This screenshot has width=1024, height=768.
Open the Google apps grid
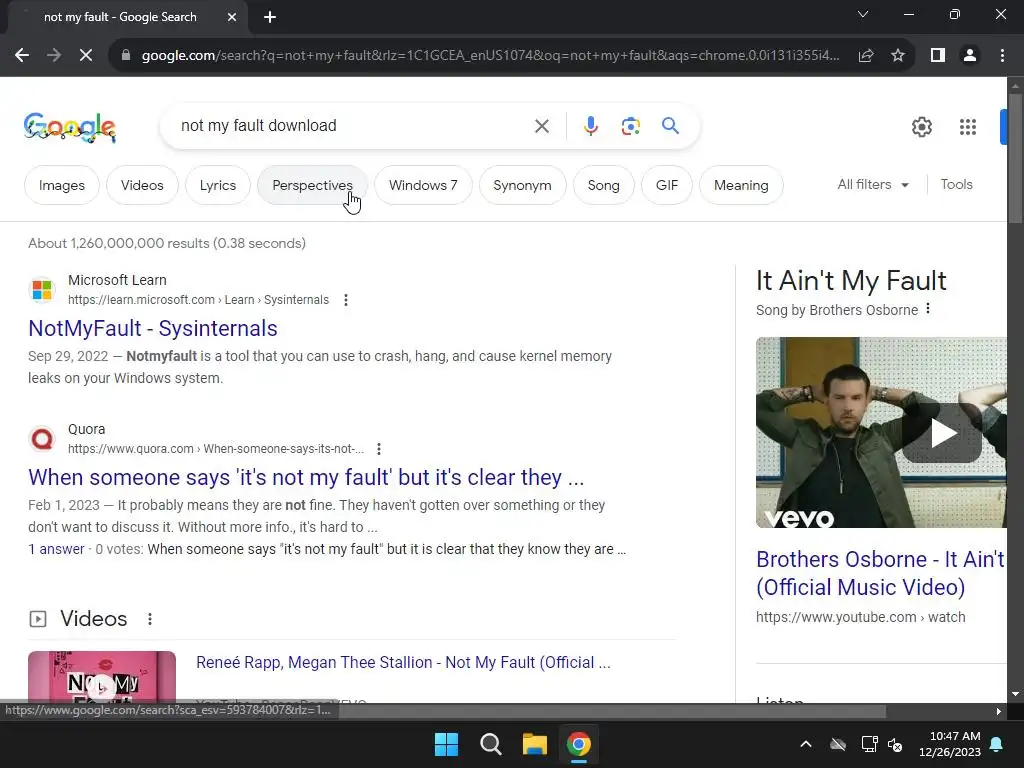[968, 127]
